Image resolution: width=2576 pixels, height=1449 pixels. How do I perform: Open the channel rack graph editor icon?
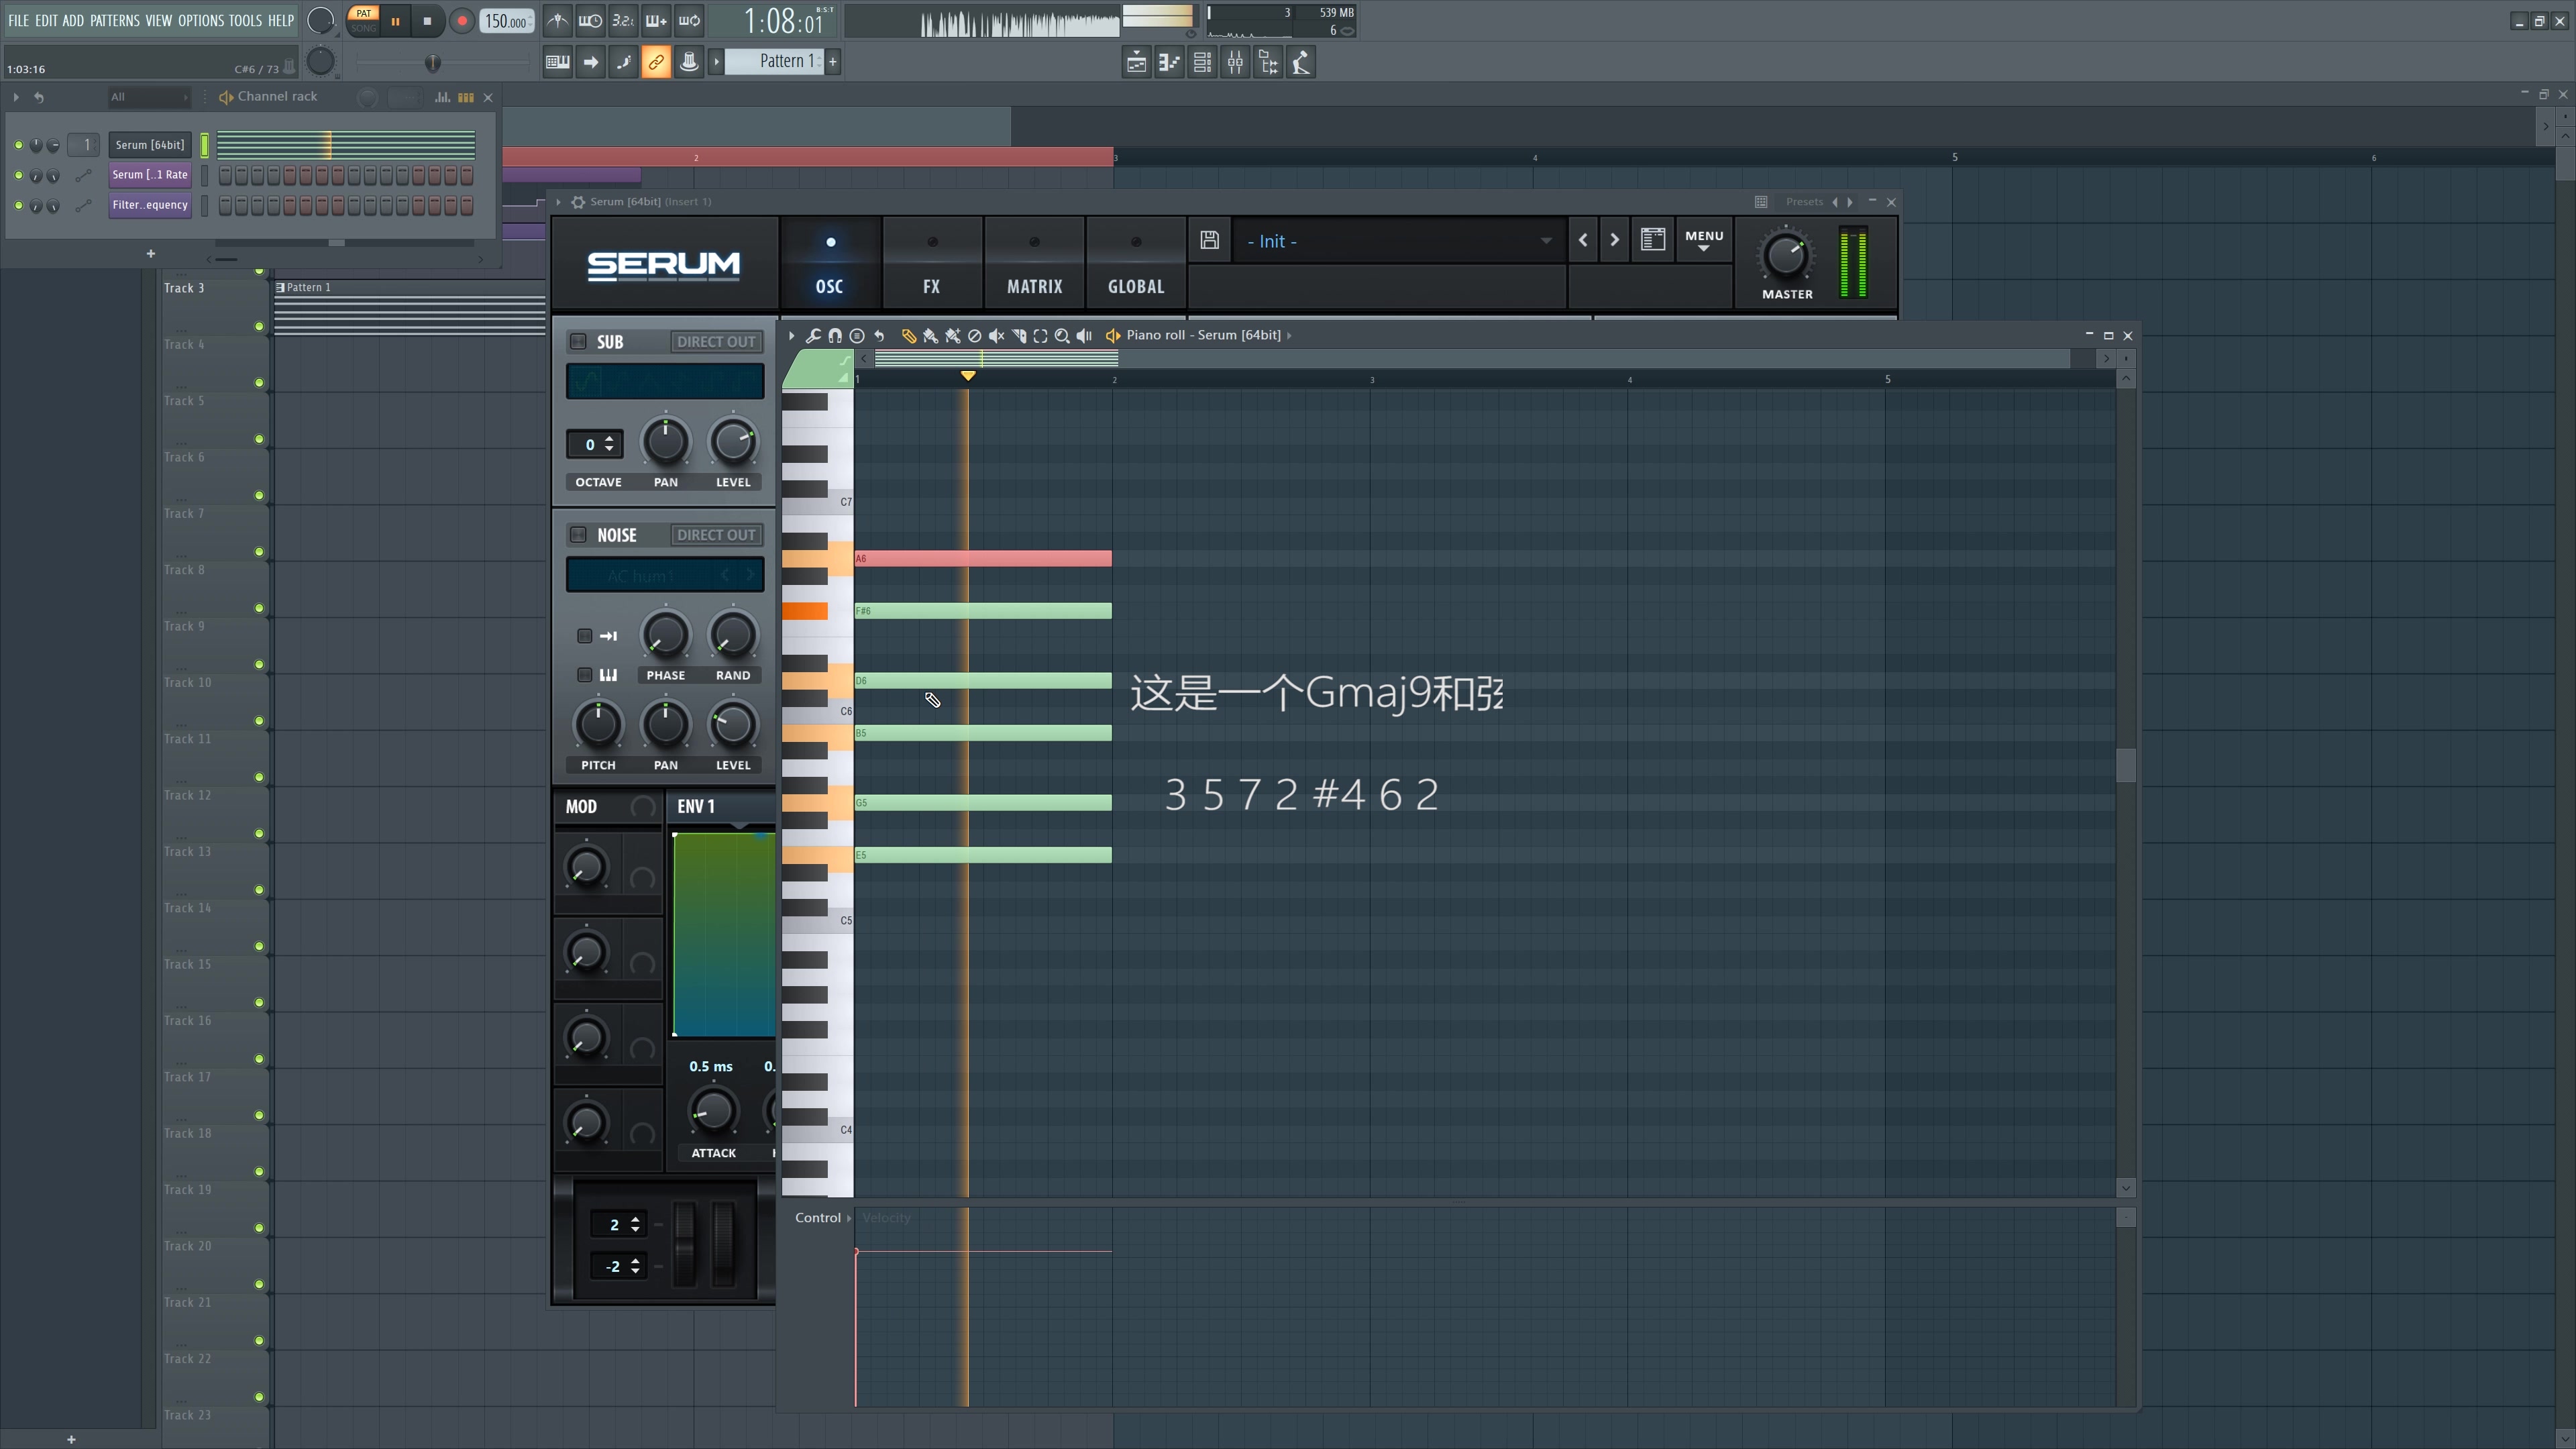[x=442, y=97]
